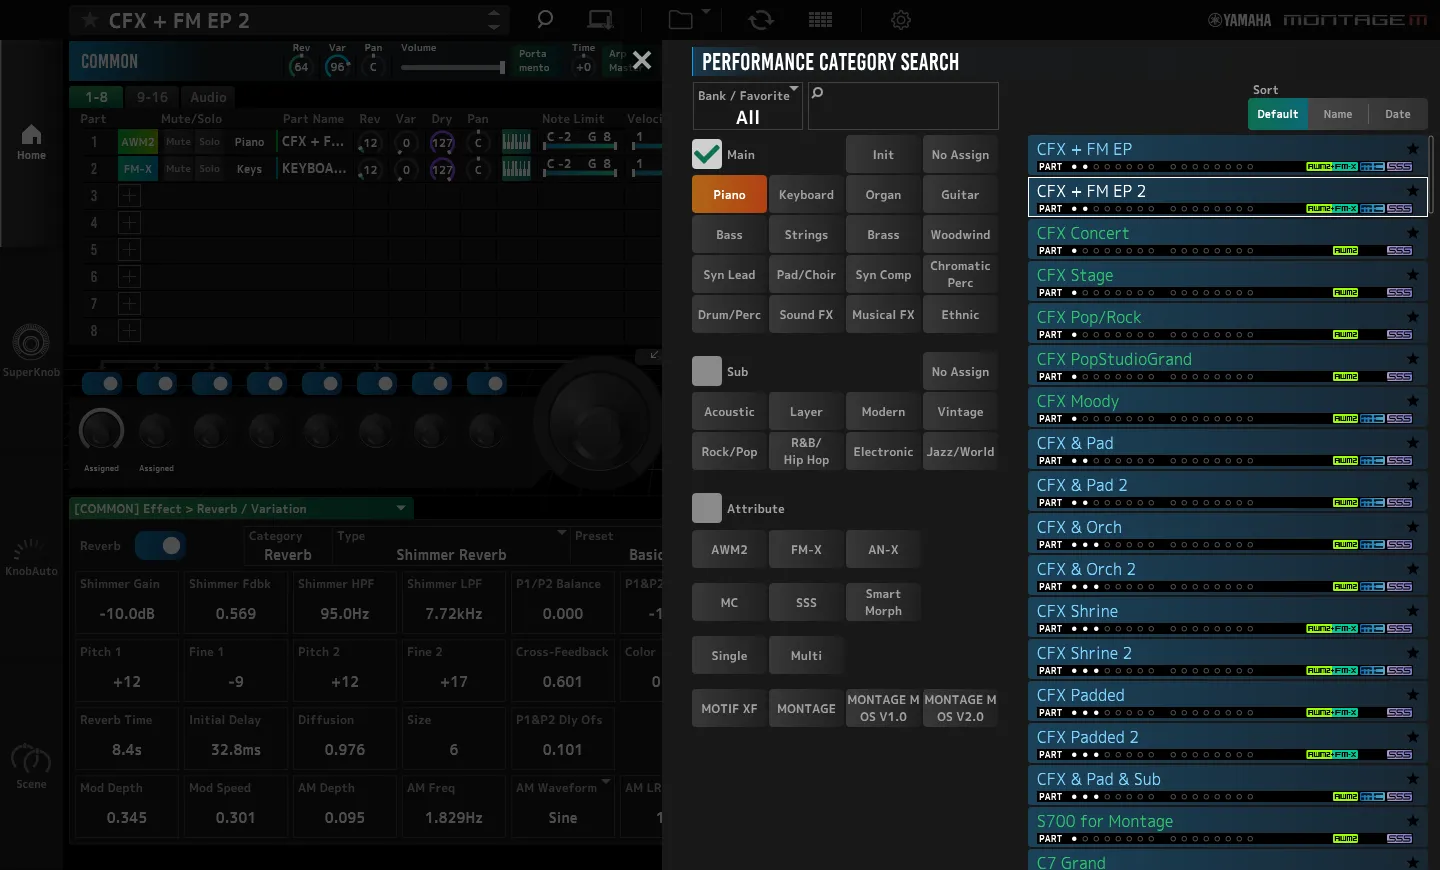Sort the list by Date
Image resolution: width=1440 pixels, height=870 pixels.
(1397, 114)
